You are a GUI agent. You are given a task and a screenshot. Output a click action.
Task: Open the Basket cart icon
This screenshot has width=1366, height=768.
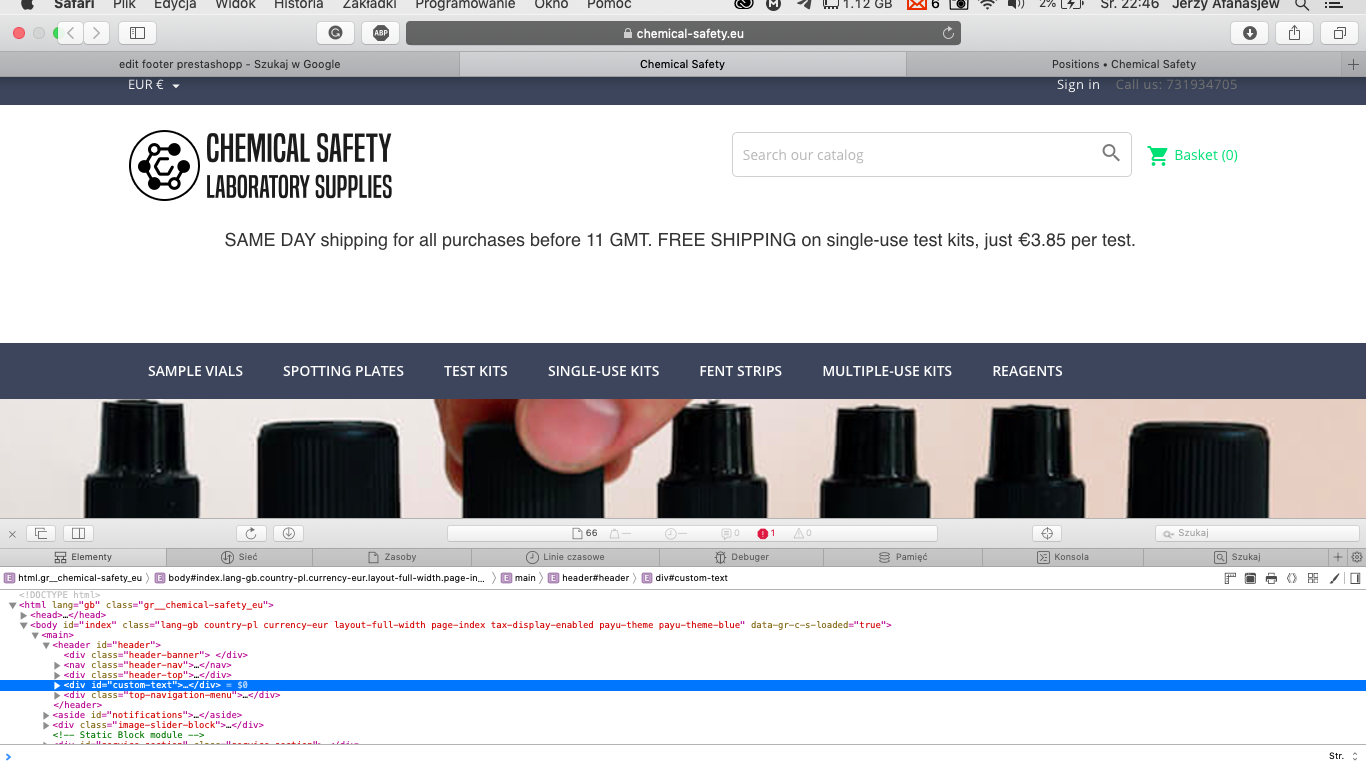(1158, 155)
